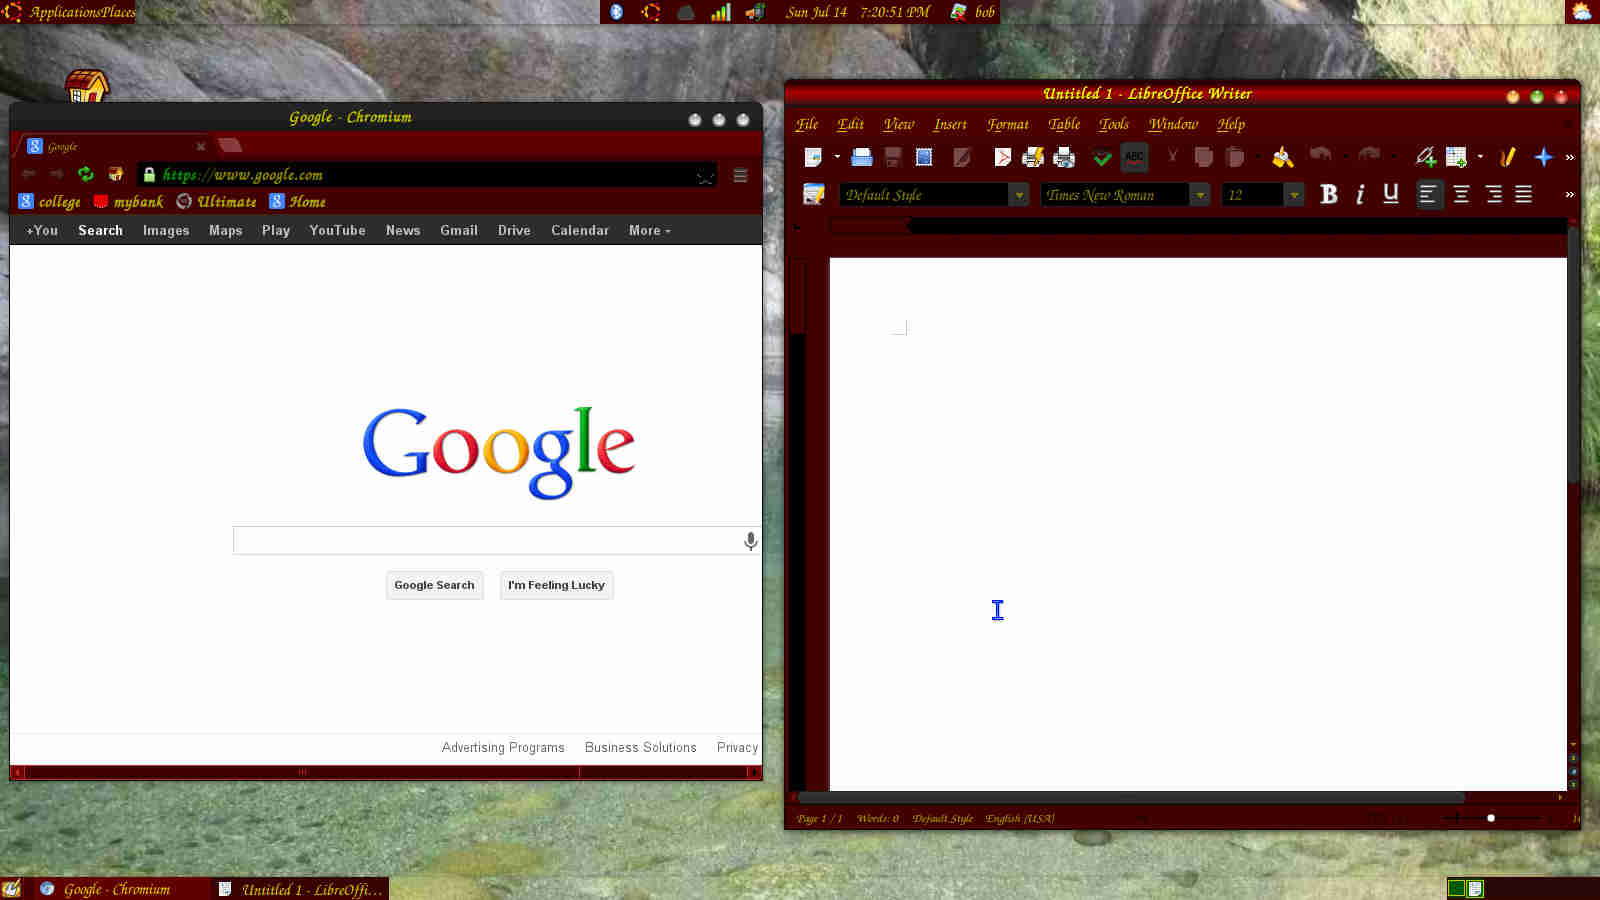Open the File menu in Writer
The height and width of the screenshot is (900, 1600).
coord(807,124)
